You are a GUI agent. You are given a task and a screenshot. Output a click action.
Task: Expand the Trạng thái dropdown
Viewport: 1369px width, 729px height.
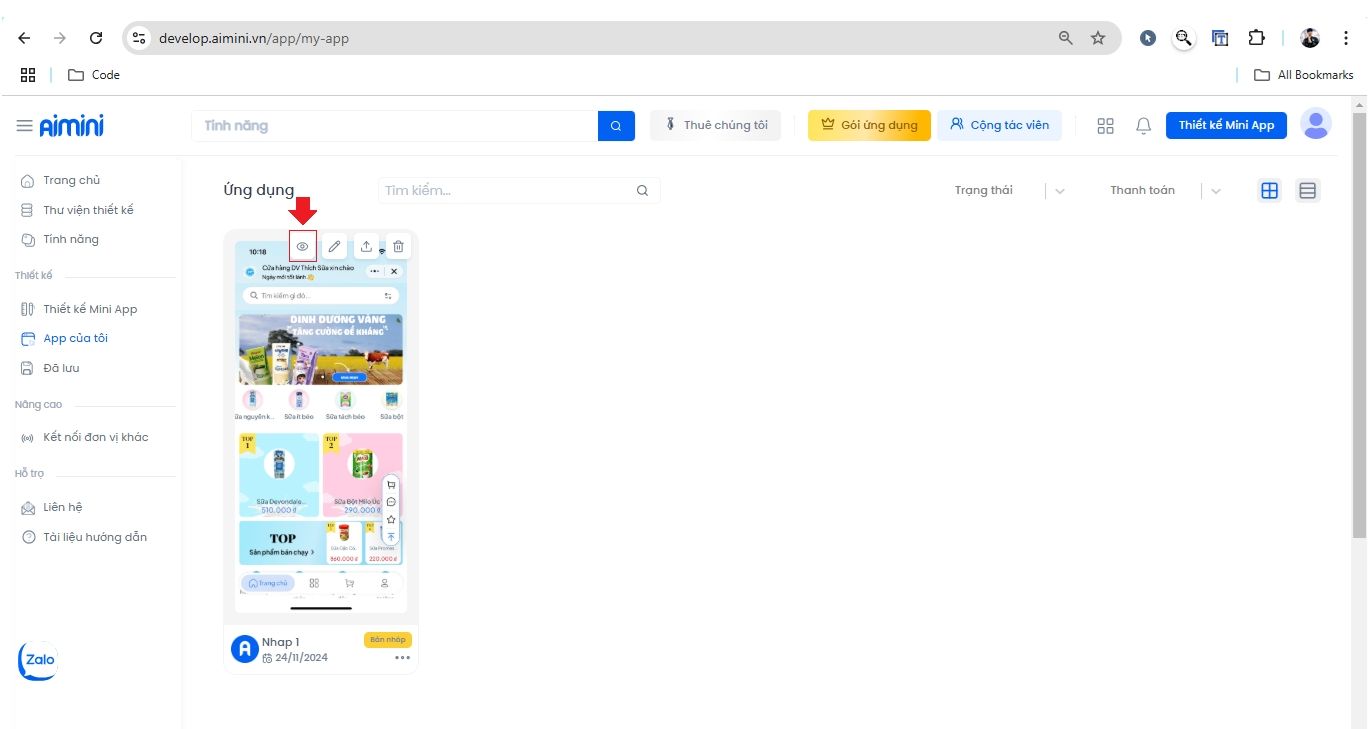pos(1060,191)
